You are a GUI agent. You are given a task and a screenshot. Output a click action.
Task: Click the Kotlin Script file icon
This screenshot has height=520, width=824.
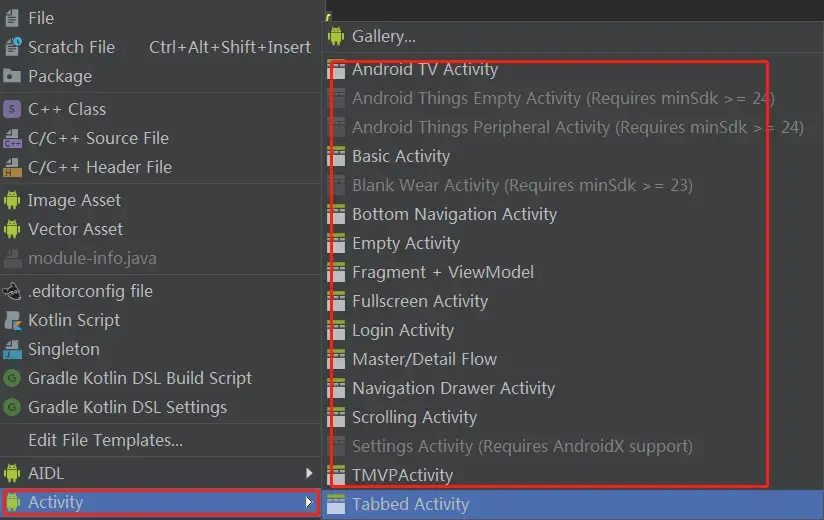[x=12, y=320]
